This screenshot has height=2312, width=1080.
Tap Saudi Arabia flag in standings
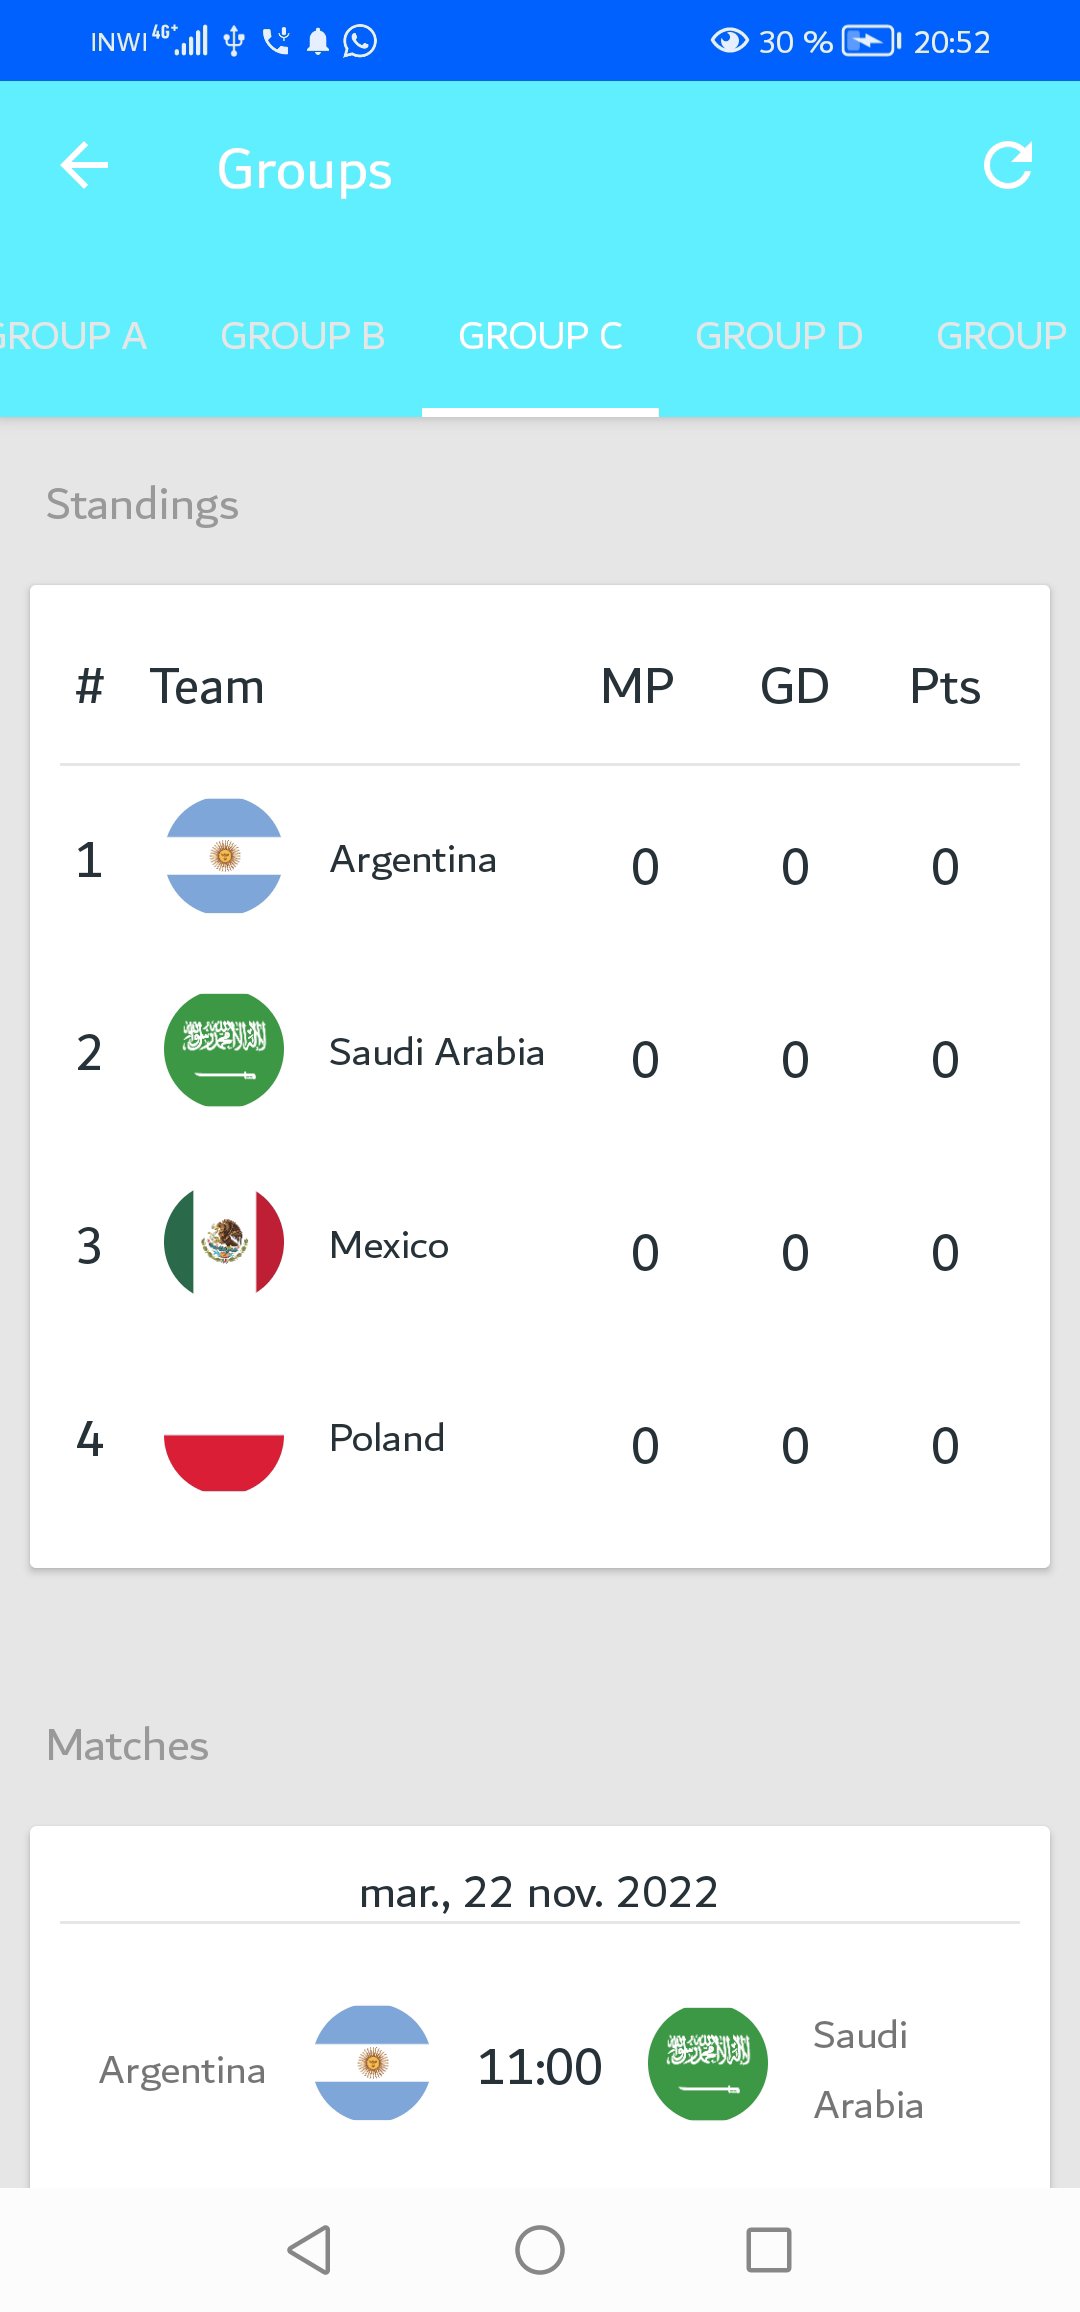(224, 1050)
